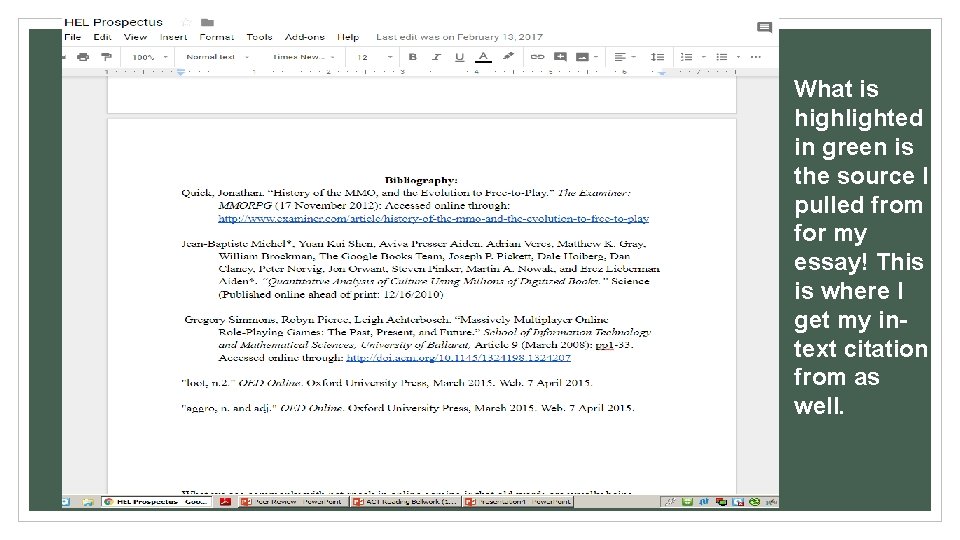Open the Help menu

[x=348, y=37]
